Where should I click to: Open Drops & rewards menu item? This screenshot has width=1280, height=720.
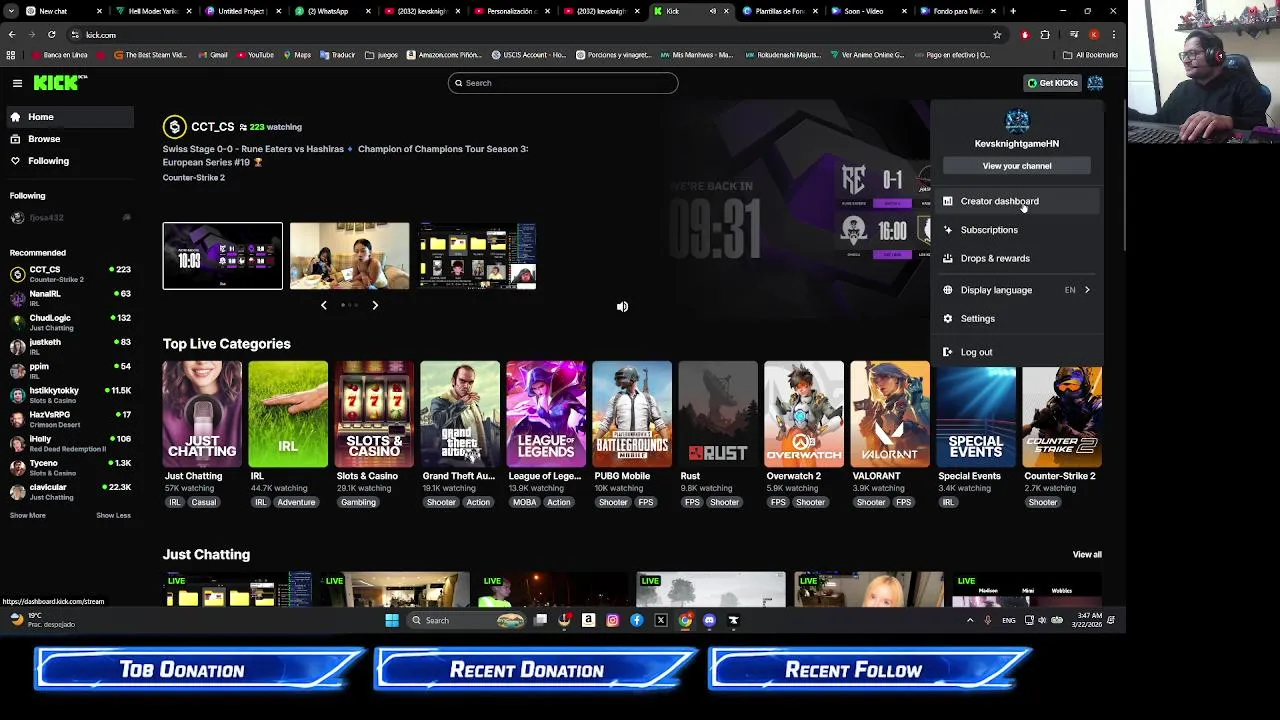[x=1016, y=258]
